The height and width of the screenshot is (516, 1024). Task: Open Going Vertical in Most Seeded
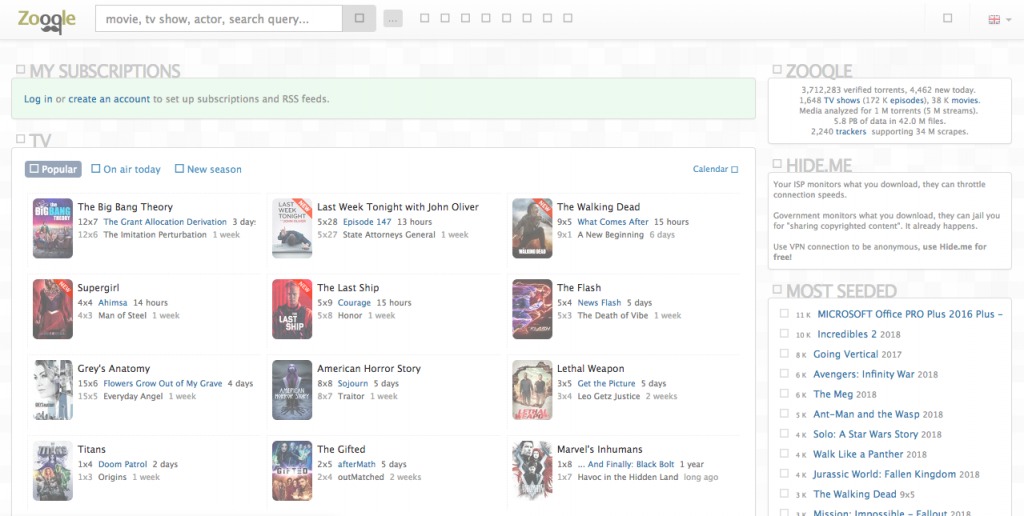(x=845, y=355)
